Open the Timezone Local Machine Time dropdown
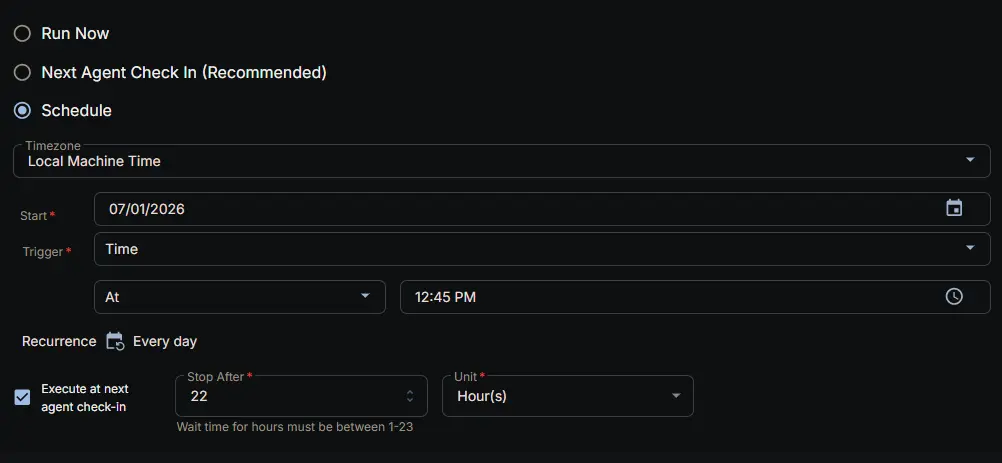 click(x=502, y=161)
